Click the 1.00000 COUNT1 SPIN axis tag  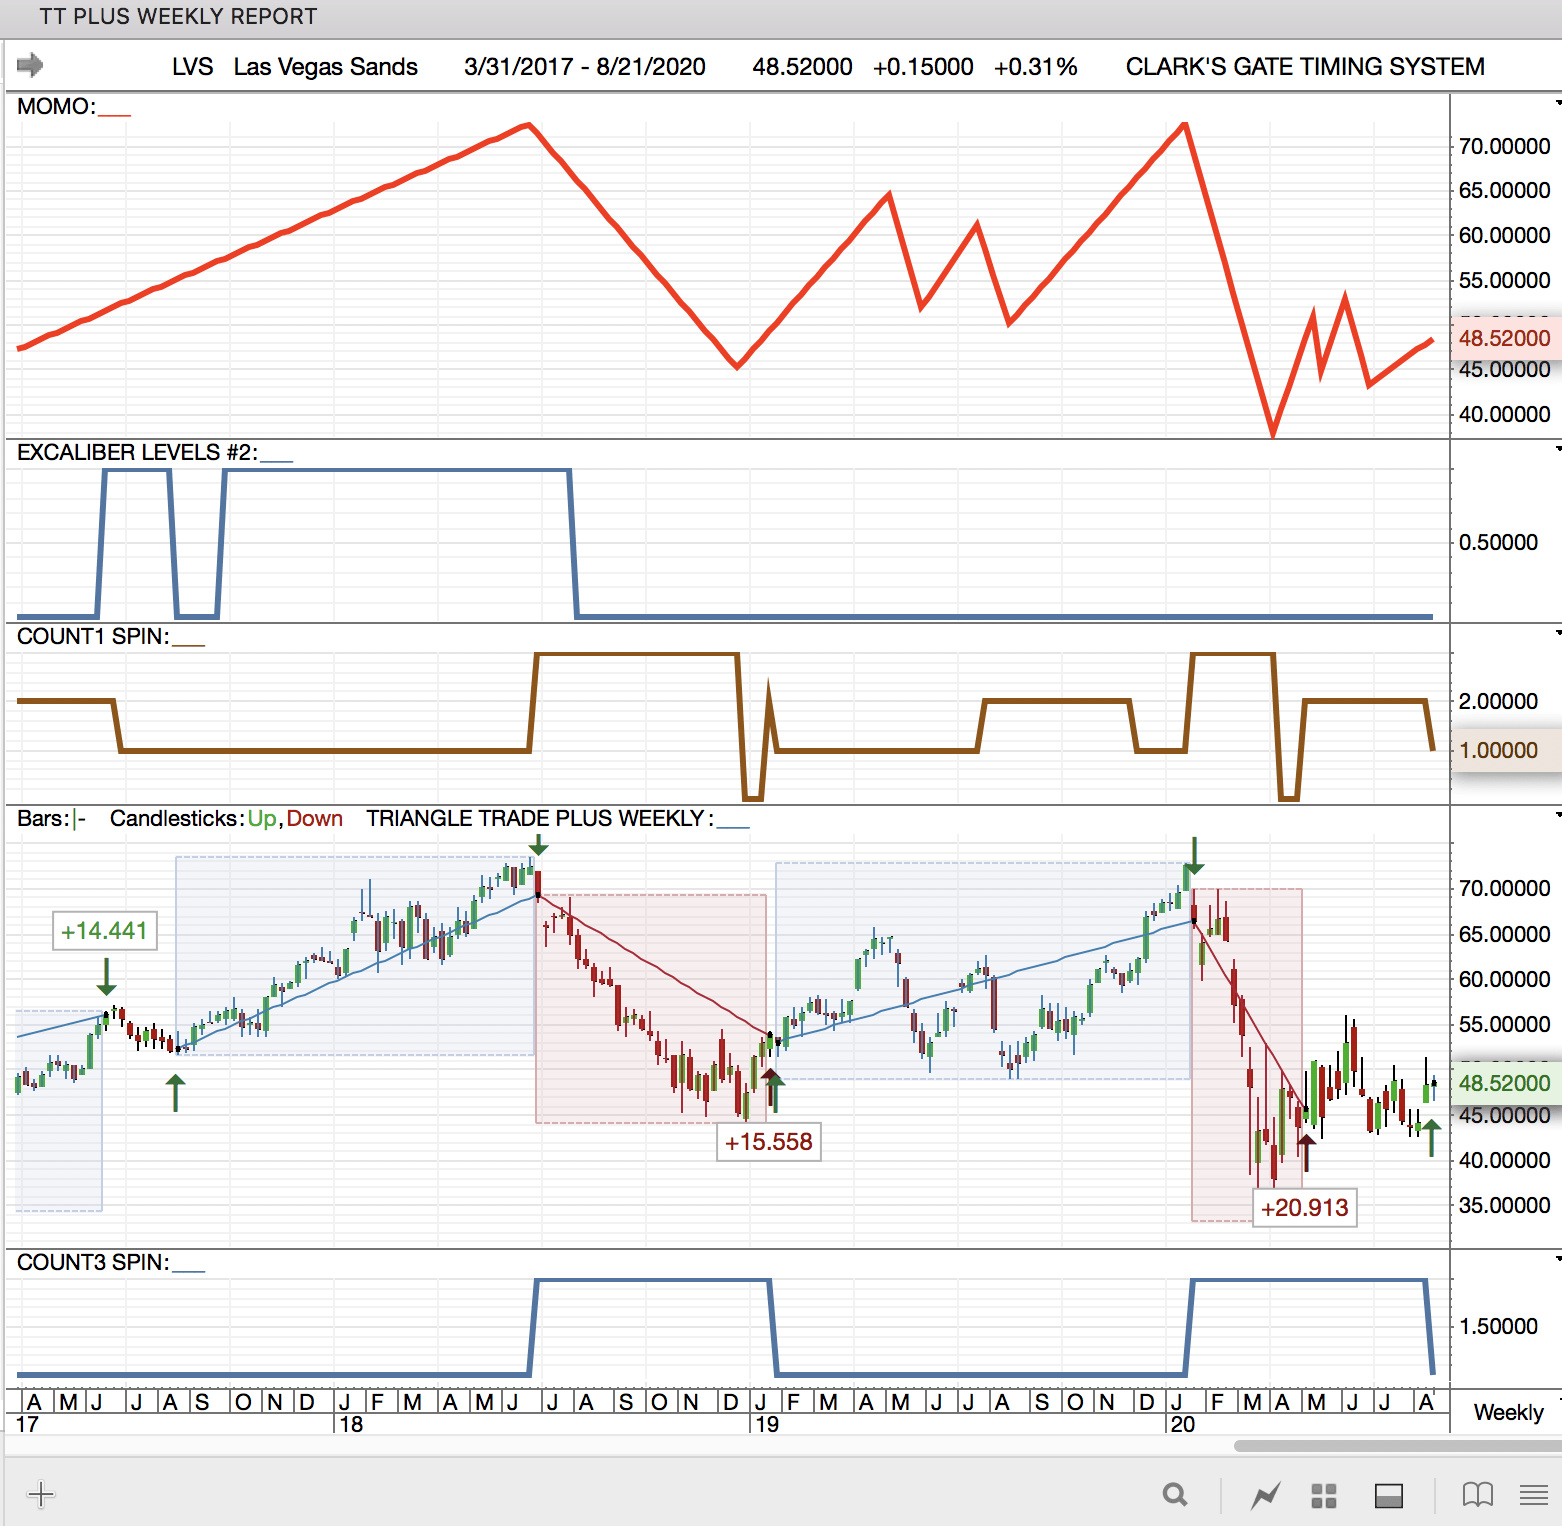coord(1506,751)
